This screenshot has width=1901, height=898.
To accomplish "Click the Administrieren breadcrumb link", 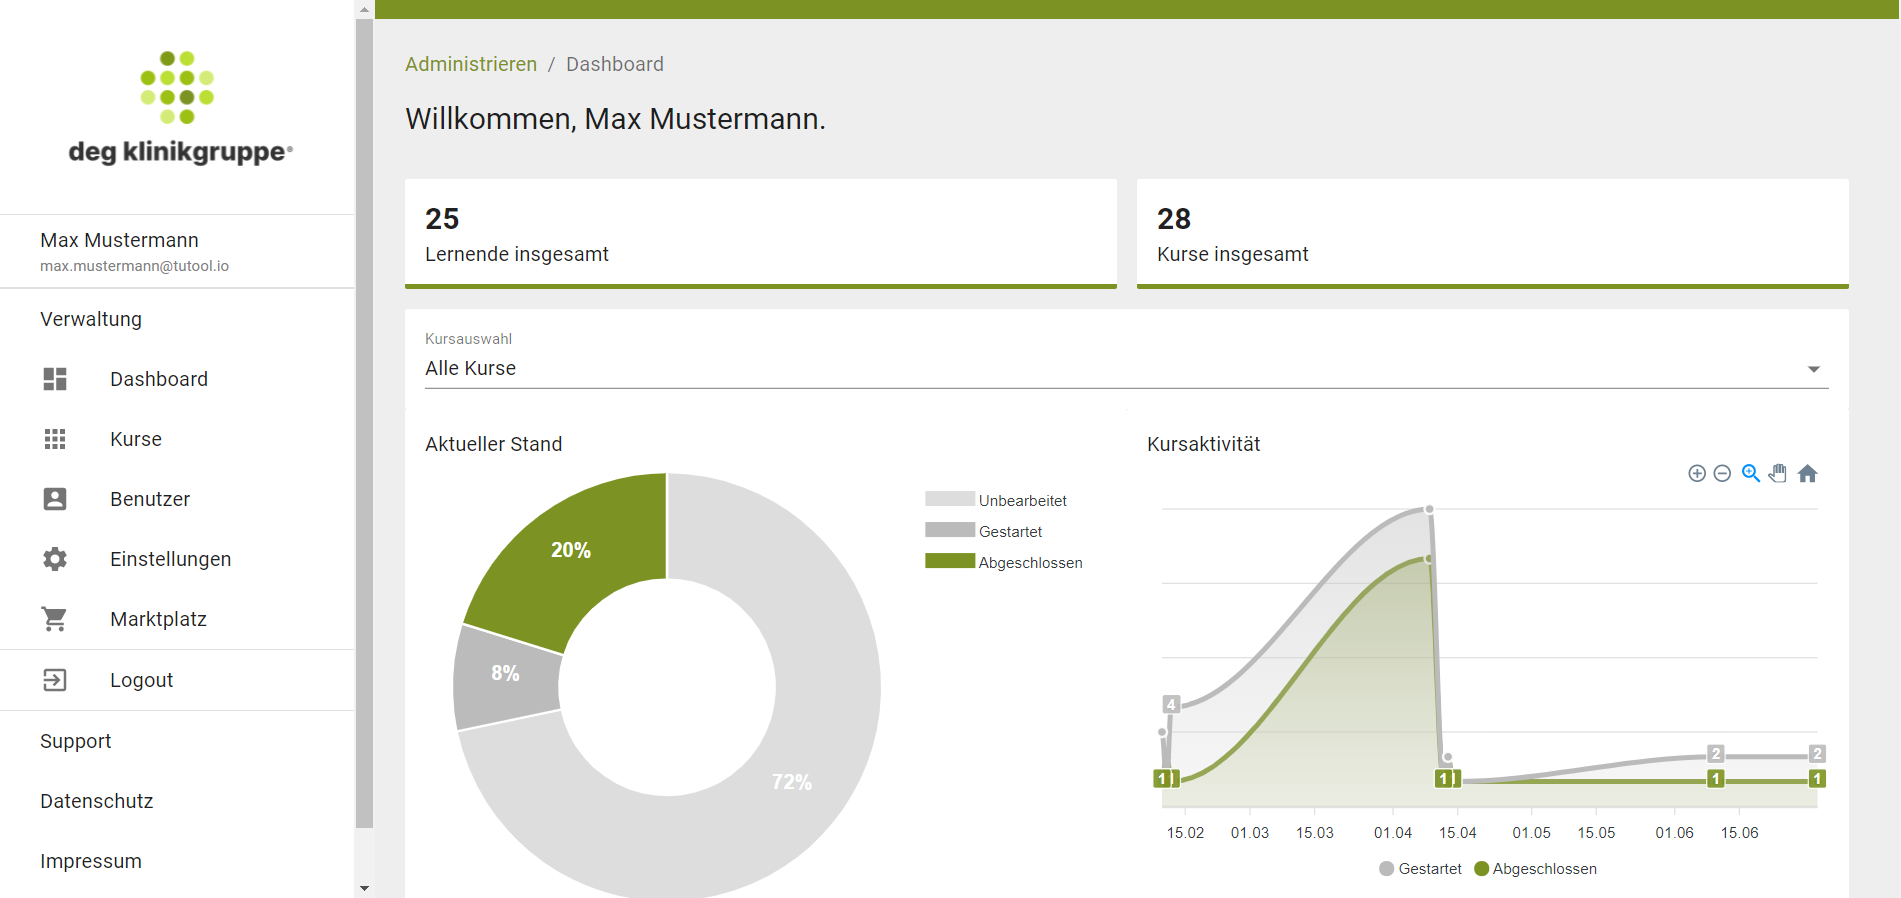I will [x=471, y=64].
